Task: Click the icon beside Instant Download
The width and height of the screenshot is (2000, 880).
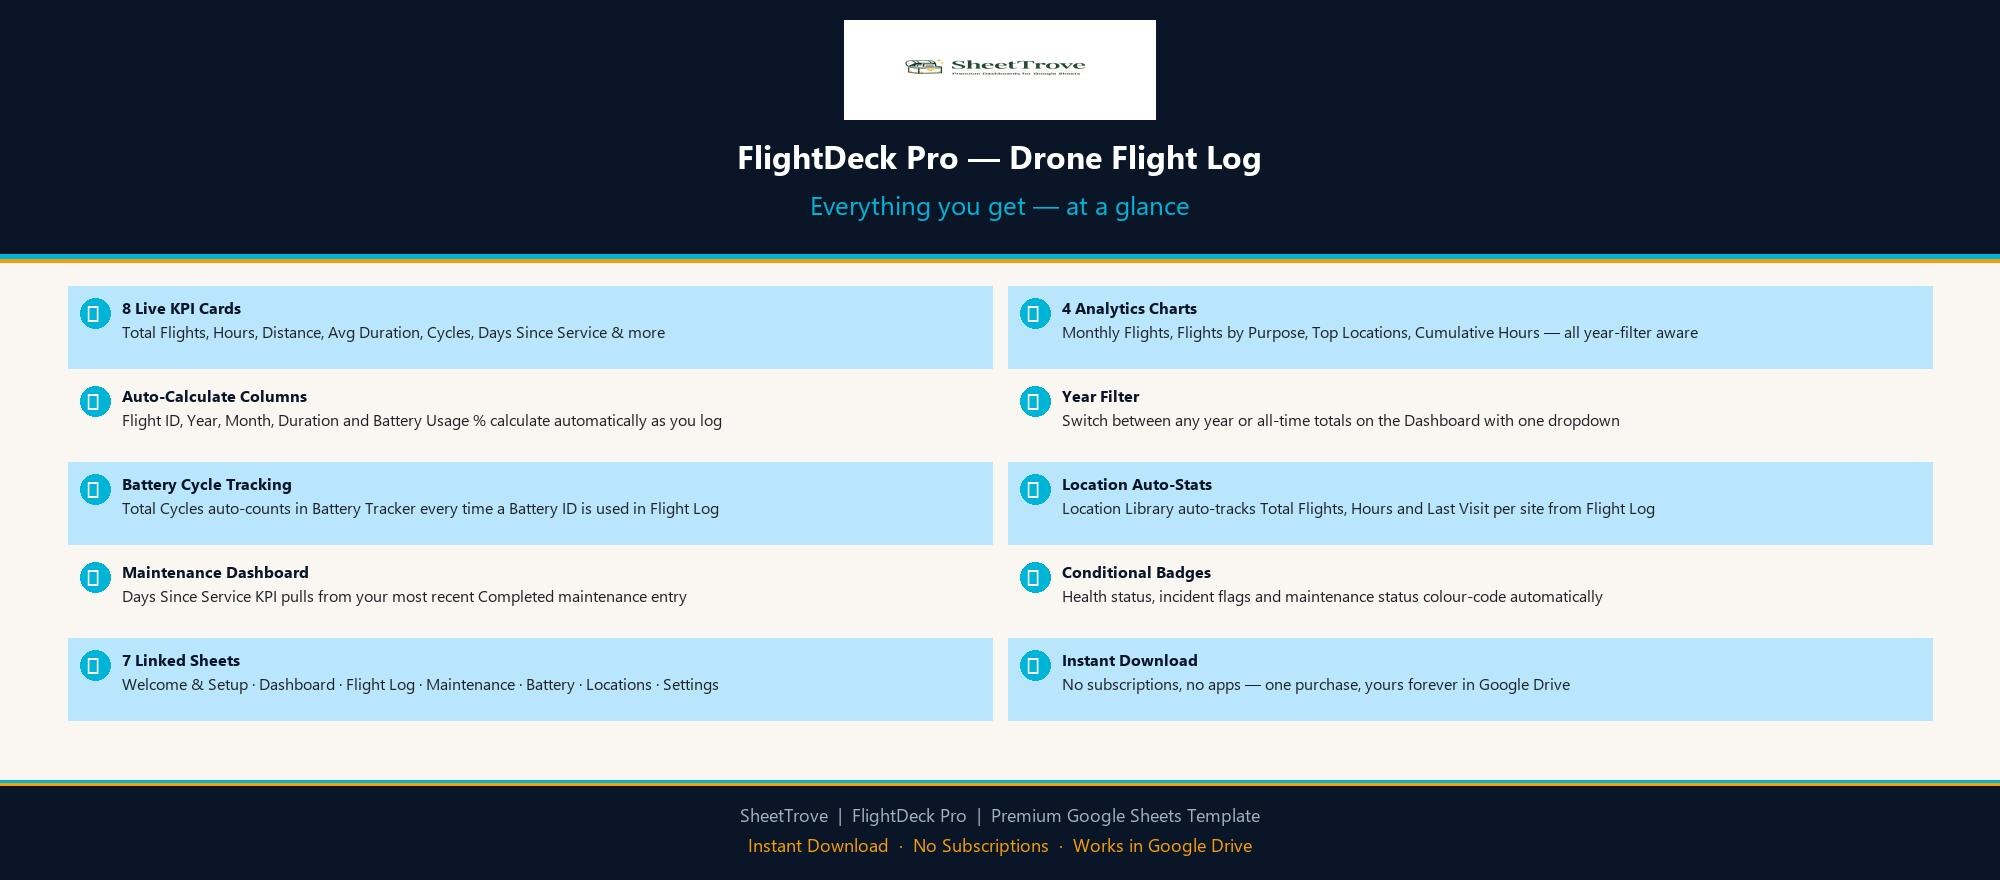Action: coord(1035,665)
